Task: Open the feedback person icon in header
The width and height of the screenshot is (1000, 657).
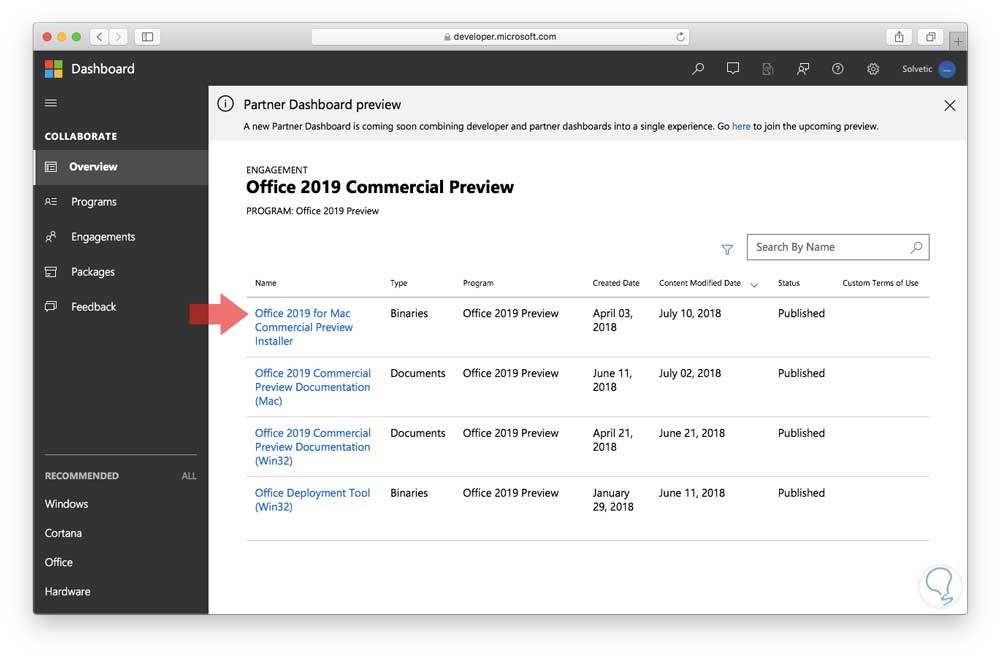Action: (803, 69)
